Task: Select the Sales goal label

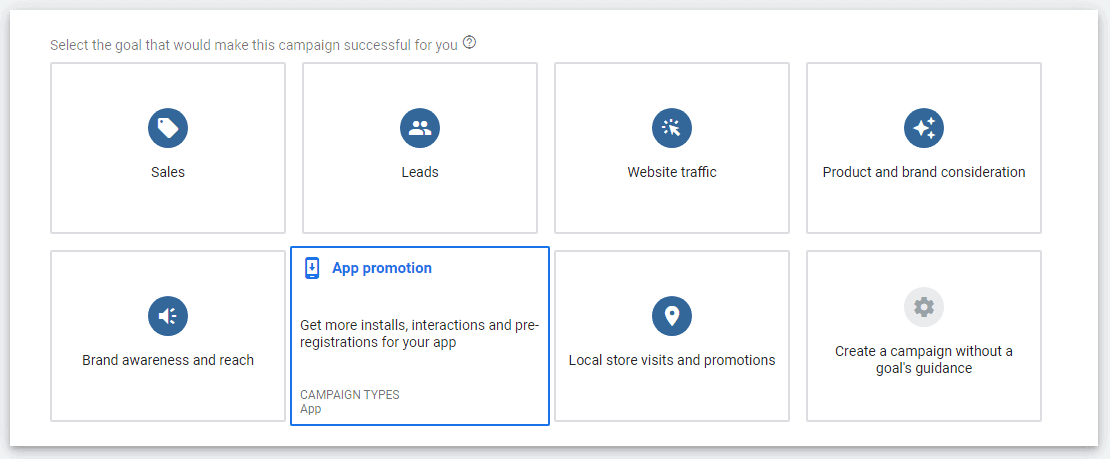Action: (x=168, y=172)
